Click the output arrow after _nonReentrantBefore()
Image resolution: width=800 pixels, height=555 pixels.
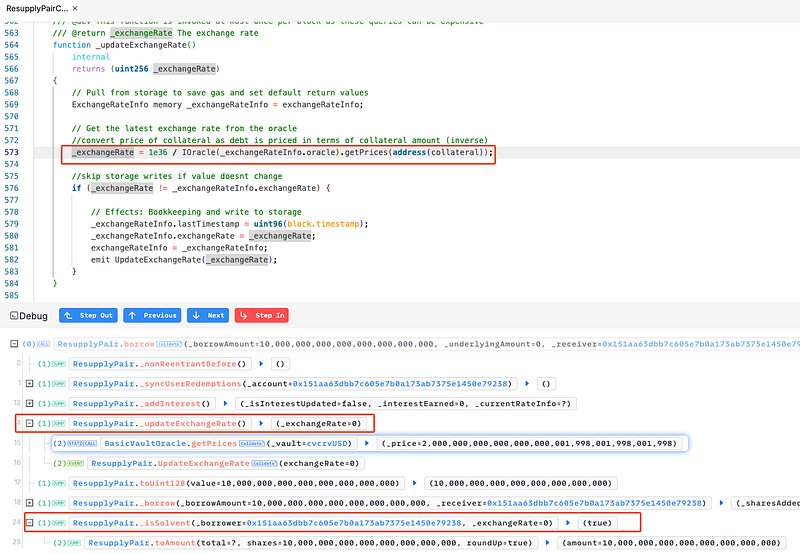[261, 364]
